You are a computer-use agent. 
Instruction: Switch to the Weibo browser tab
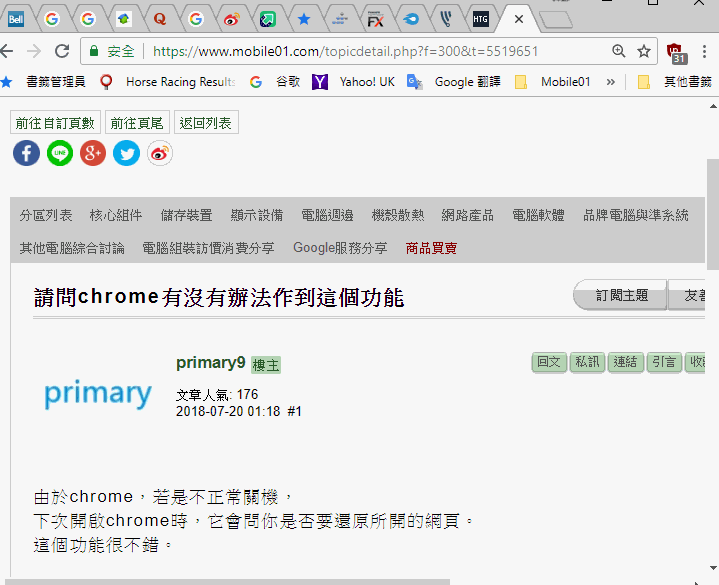point(232,19)
